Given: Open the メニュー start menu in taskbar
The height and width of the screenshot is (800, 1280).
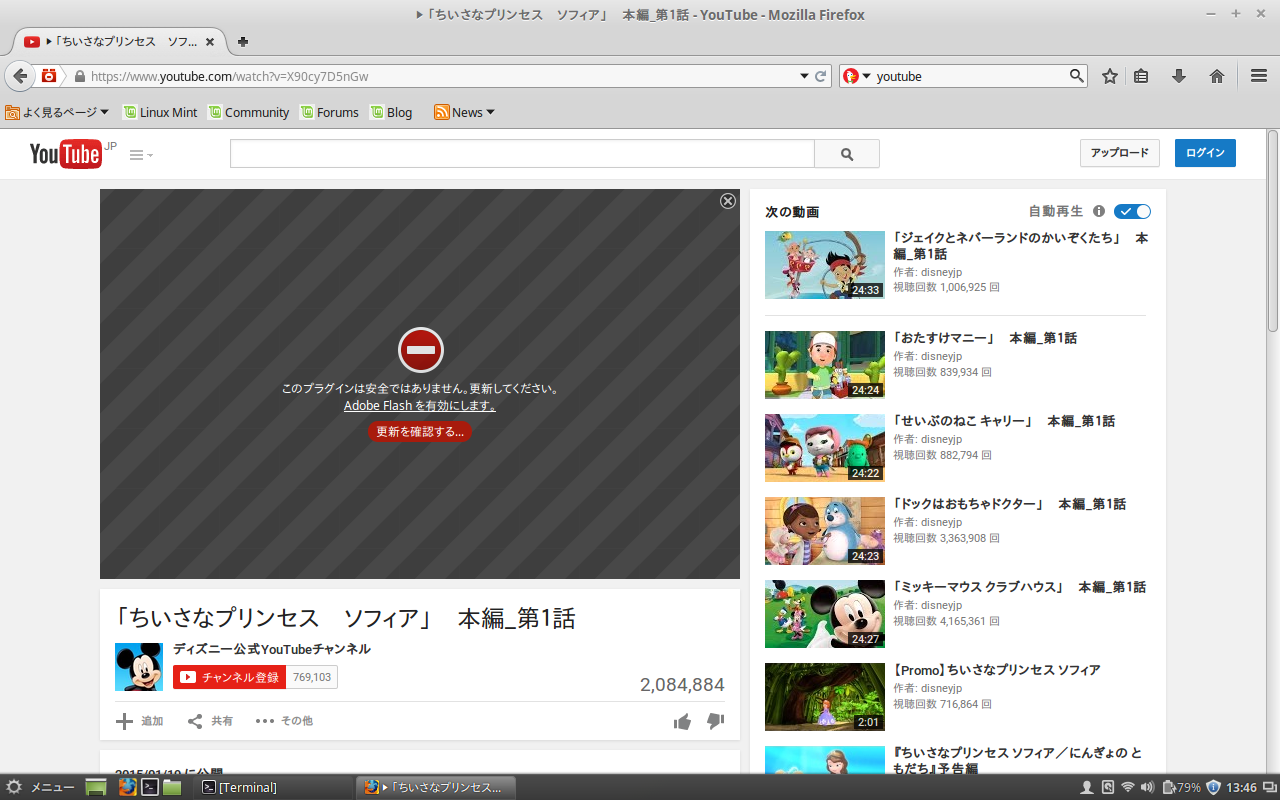Looking at the screenshot, I should click(x=40, y=787).
